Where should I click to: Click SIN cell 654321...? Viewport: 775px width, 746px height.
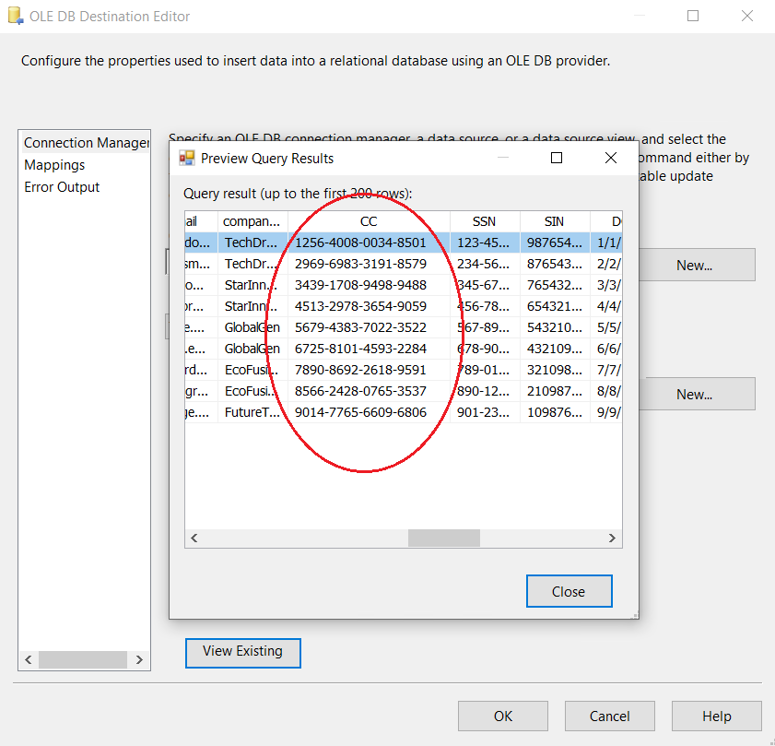coord(555,306)
